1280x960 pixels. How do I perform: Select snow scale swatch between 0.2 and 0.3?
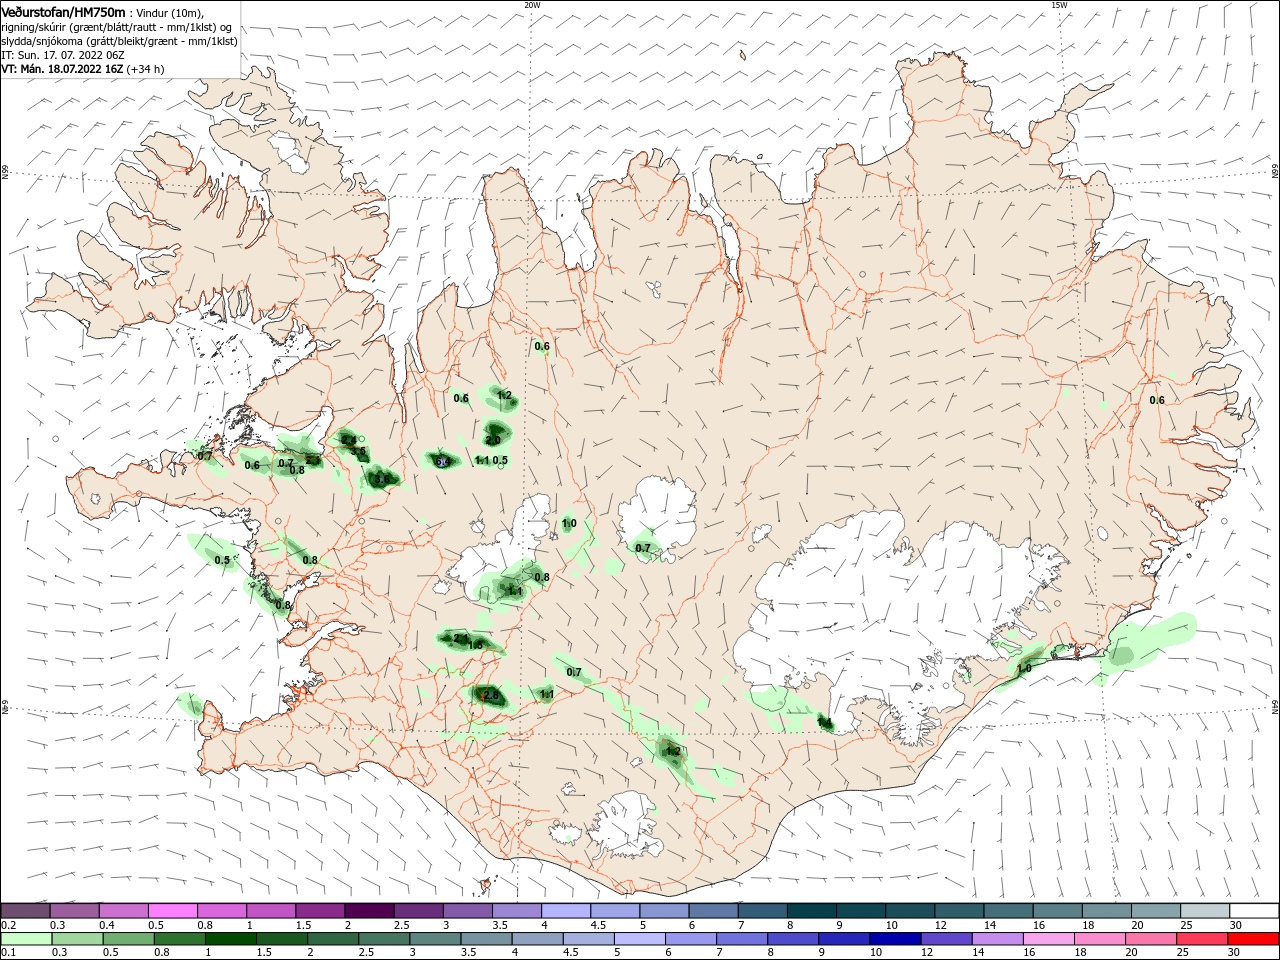pos(26,910)
